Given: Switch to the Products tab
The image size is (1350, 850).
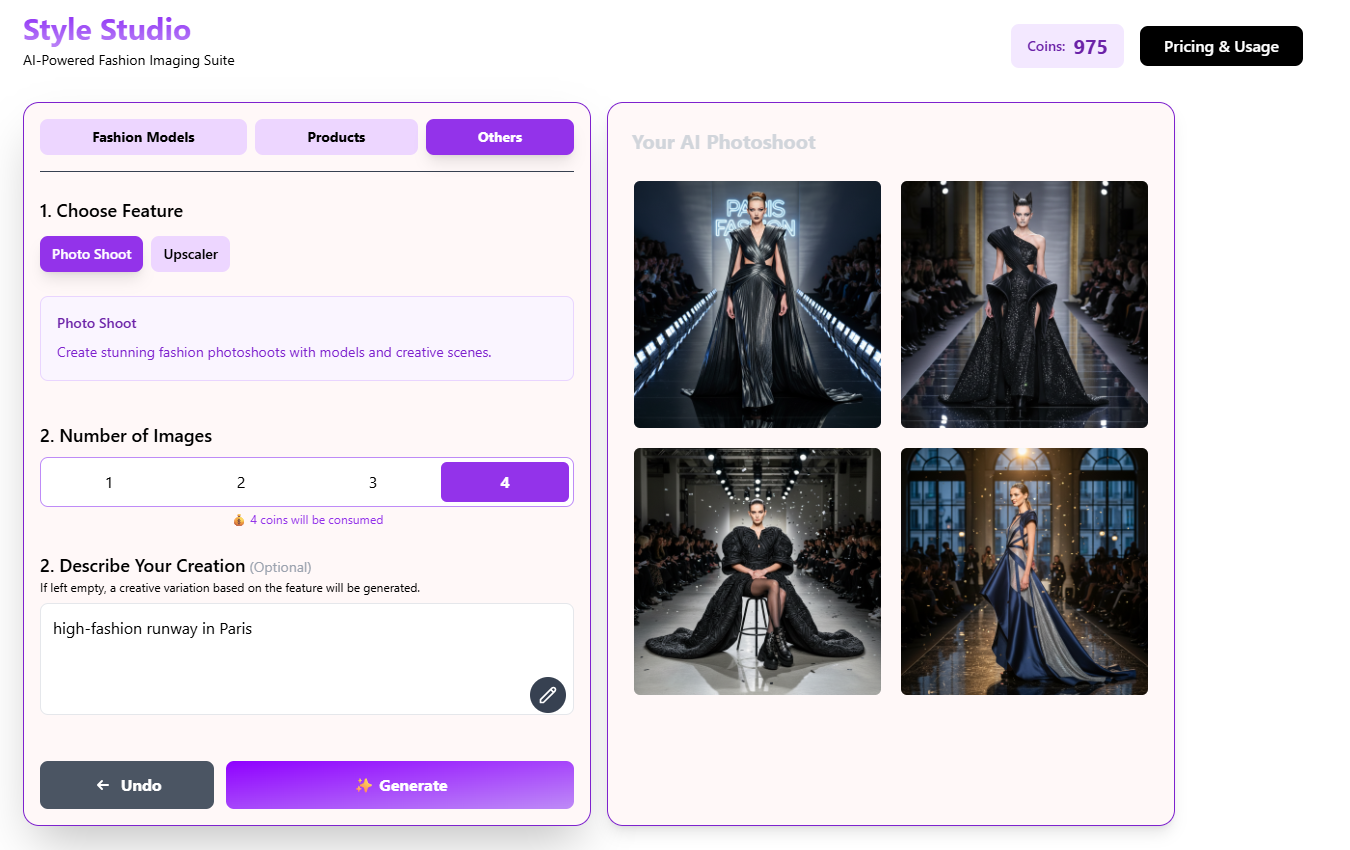Looking at the screenshot, I should (336, 137).
